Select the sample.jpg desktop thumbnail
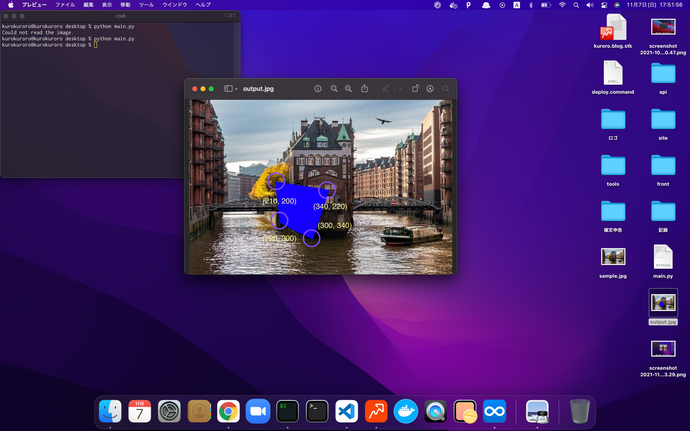The image size is (690, 431). point(613,257)
